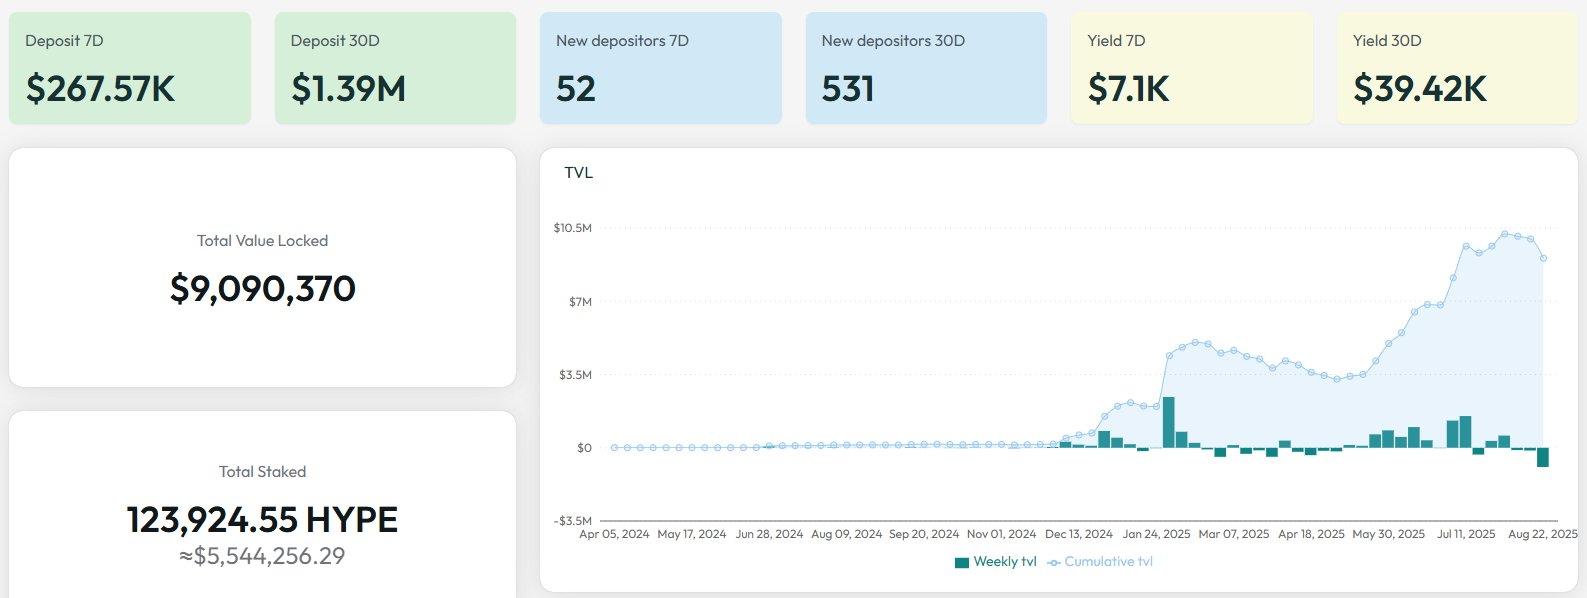Viewport: 1587px width, 598px height.
Task: Click the "Jan 24, 2025" x-axis date
Action: (x=1157, y=534)
